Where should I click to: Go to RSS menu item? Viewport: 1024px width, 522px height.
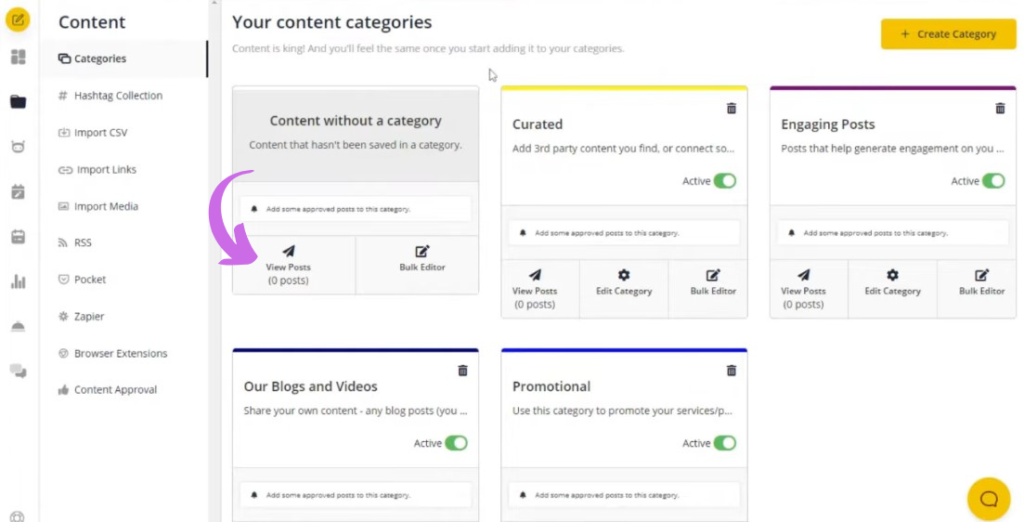click(x=75, y=243)
